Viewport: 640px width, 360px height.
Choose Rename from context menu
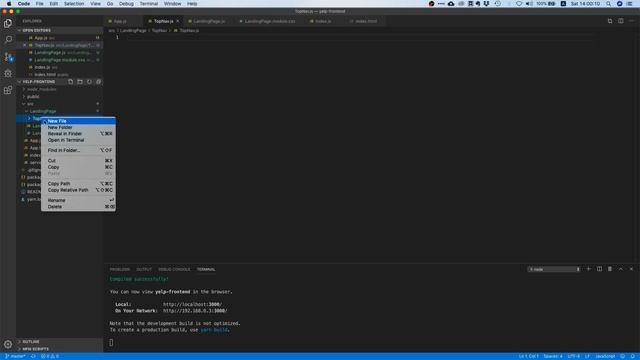(x=78, y=200)
